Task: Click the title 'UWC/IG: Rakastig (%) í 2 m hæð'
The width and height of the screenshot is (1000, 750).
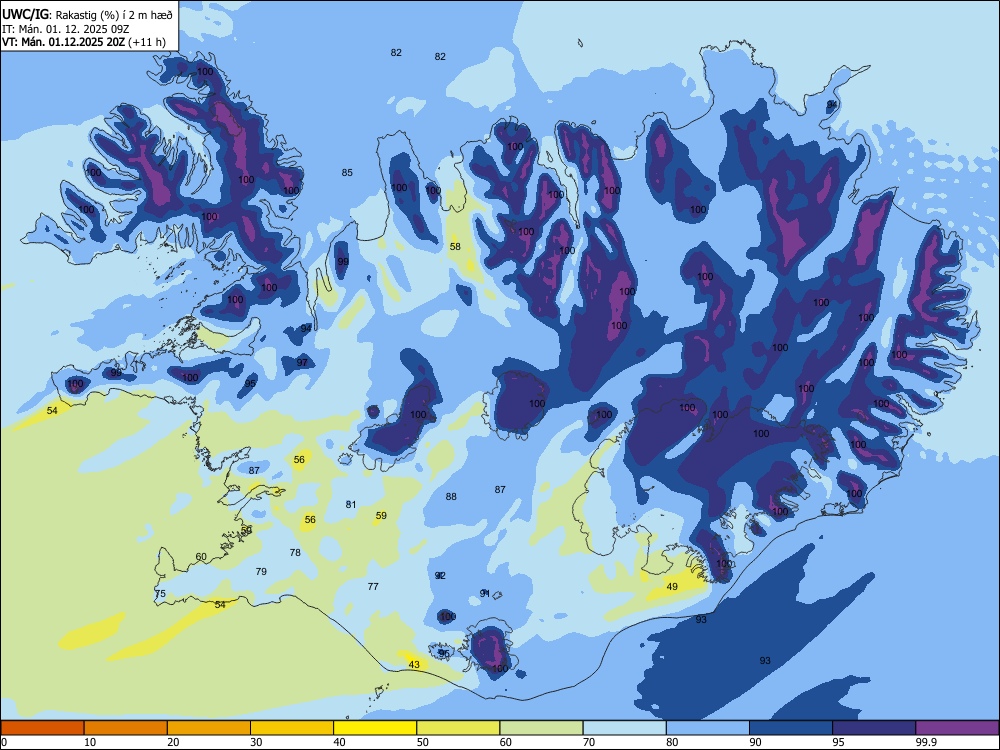Action: click(x=87, y=14)
